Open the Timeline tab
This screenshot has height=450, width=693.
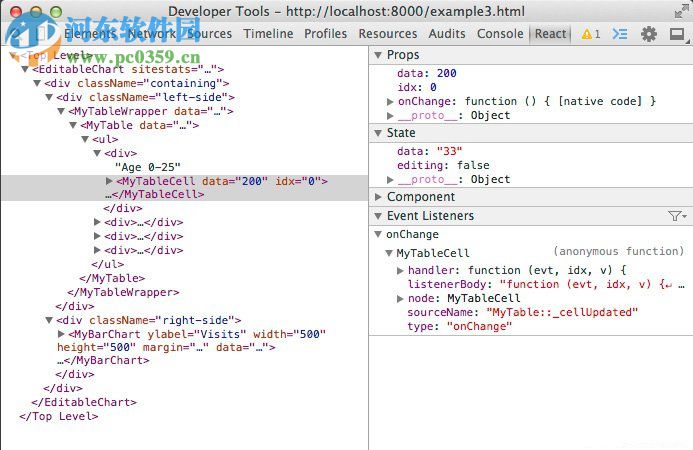pyautogui.click(x=268, y=34)
